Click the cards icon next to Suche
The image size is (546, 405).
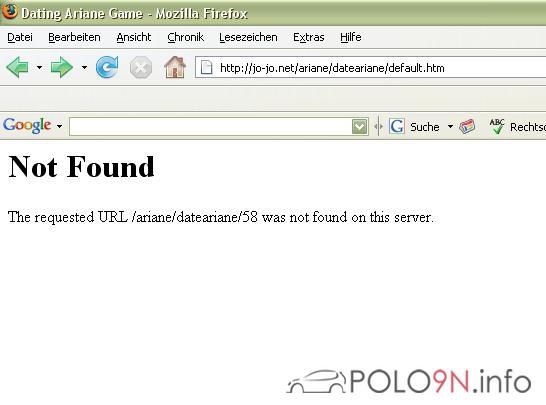[x=467, y=126]
